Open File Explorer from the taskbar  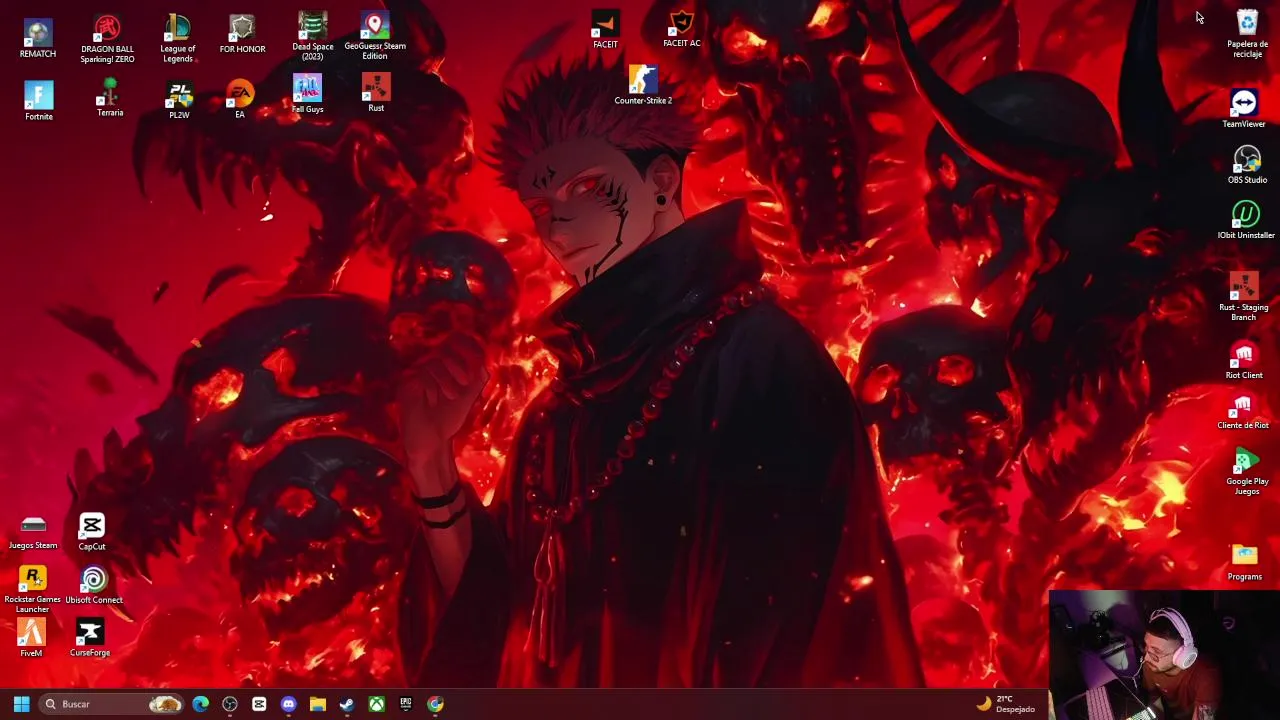[318, 704]
